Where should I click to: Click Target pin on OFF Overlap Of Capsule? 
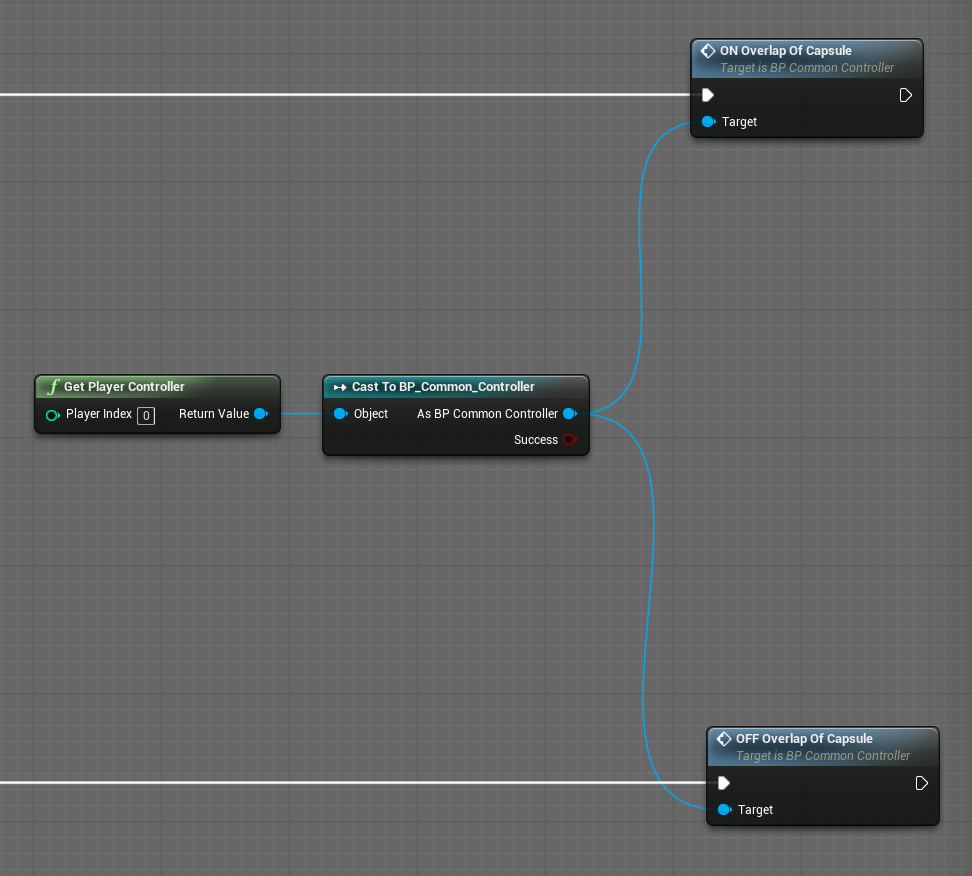pyautogui.click(x=725, y=810)
